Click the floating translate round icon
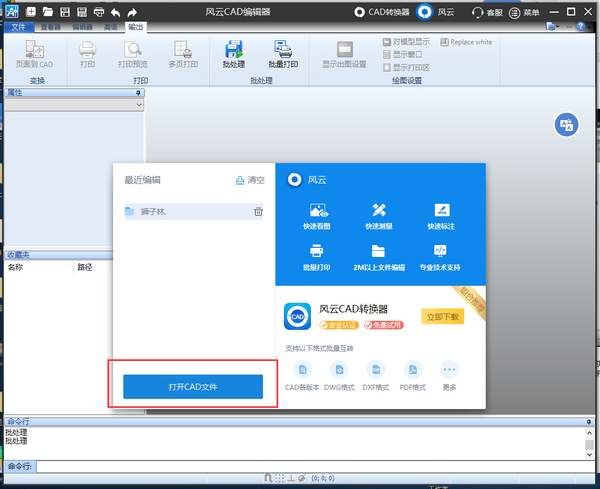The width and height of the screenshot is (600, 489). pos(566,125)
